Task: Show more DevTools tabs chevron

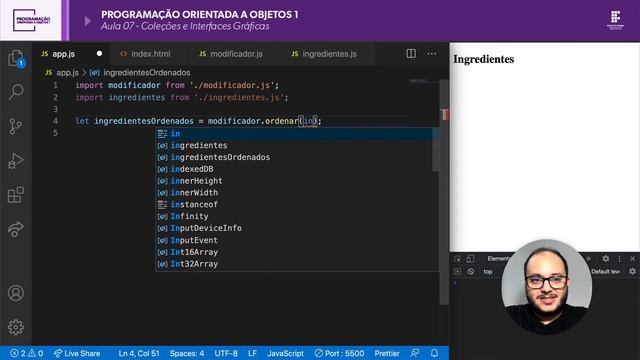Action: (x=589, y=259)
